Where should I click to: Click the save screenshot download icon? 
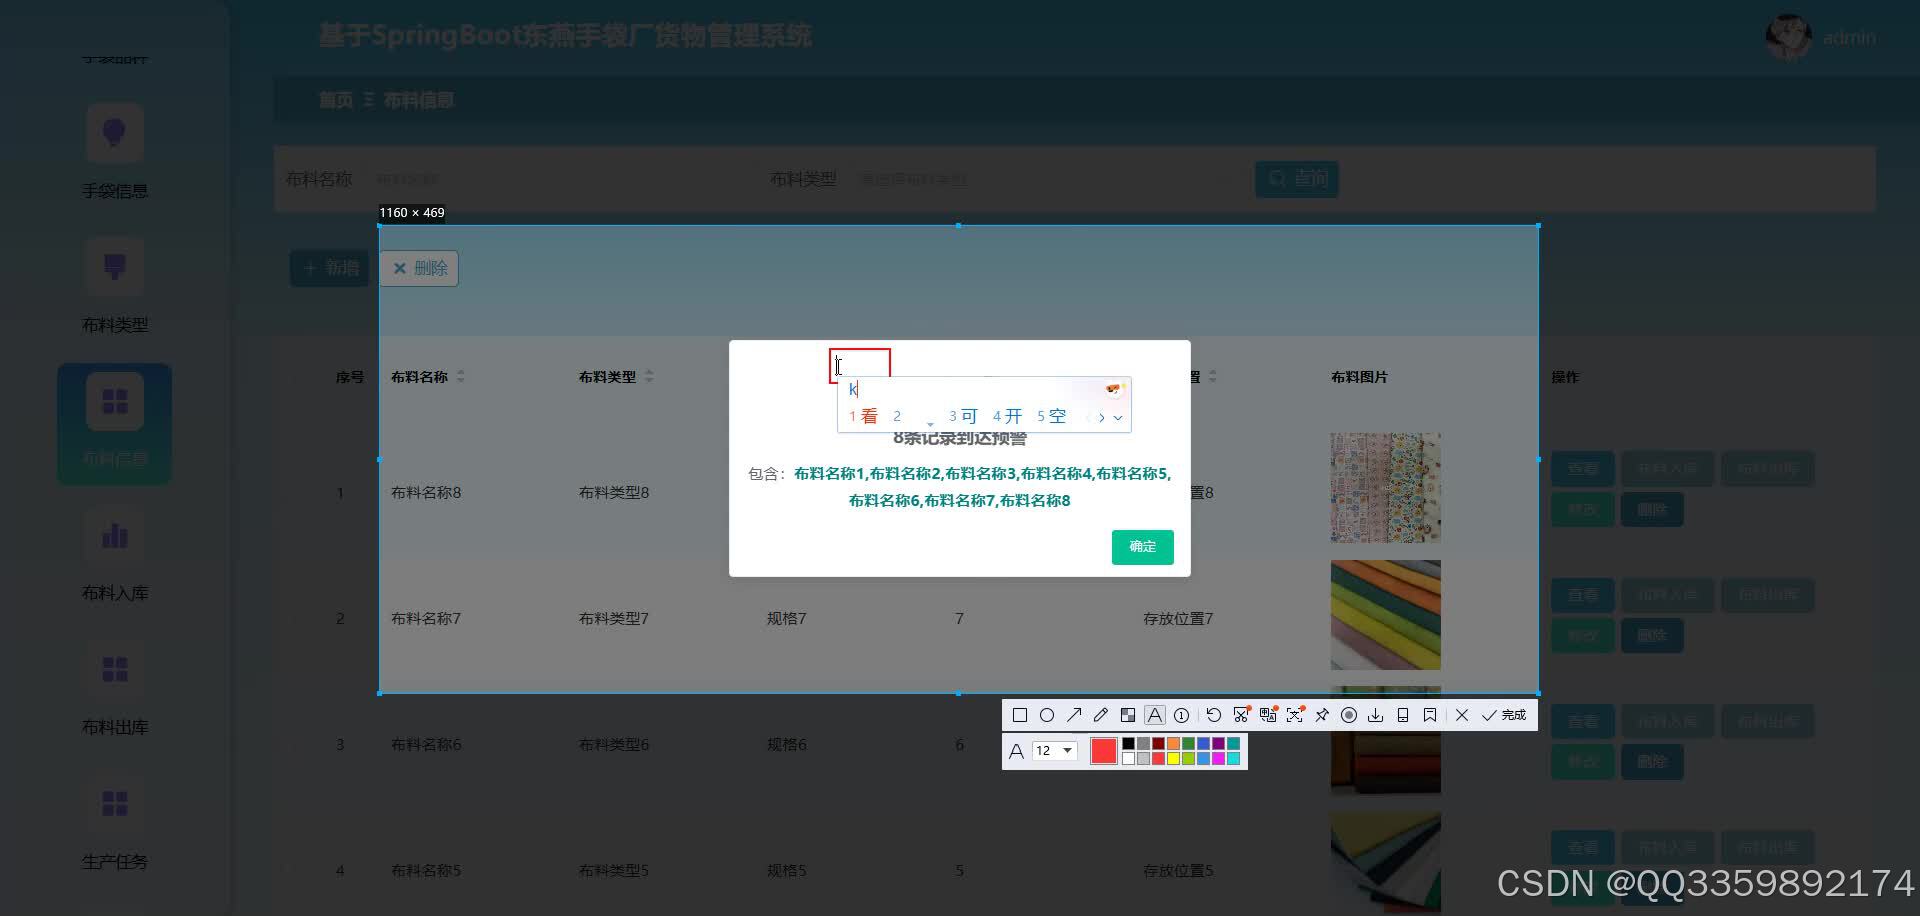1376,714
